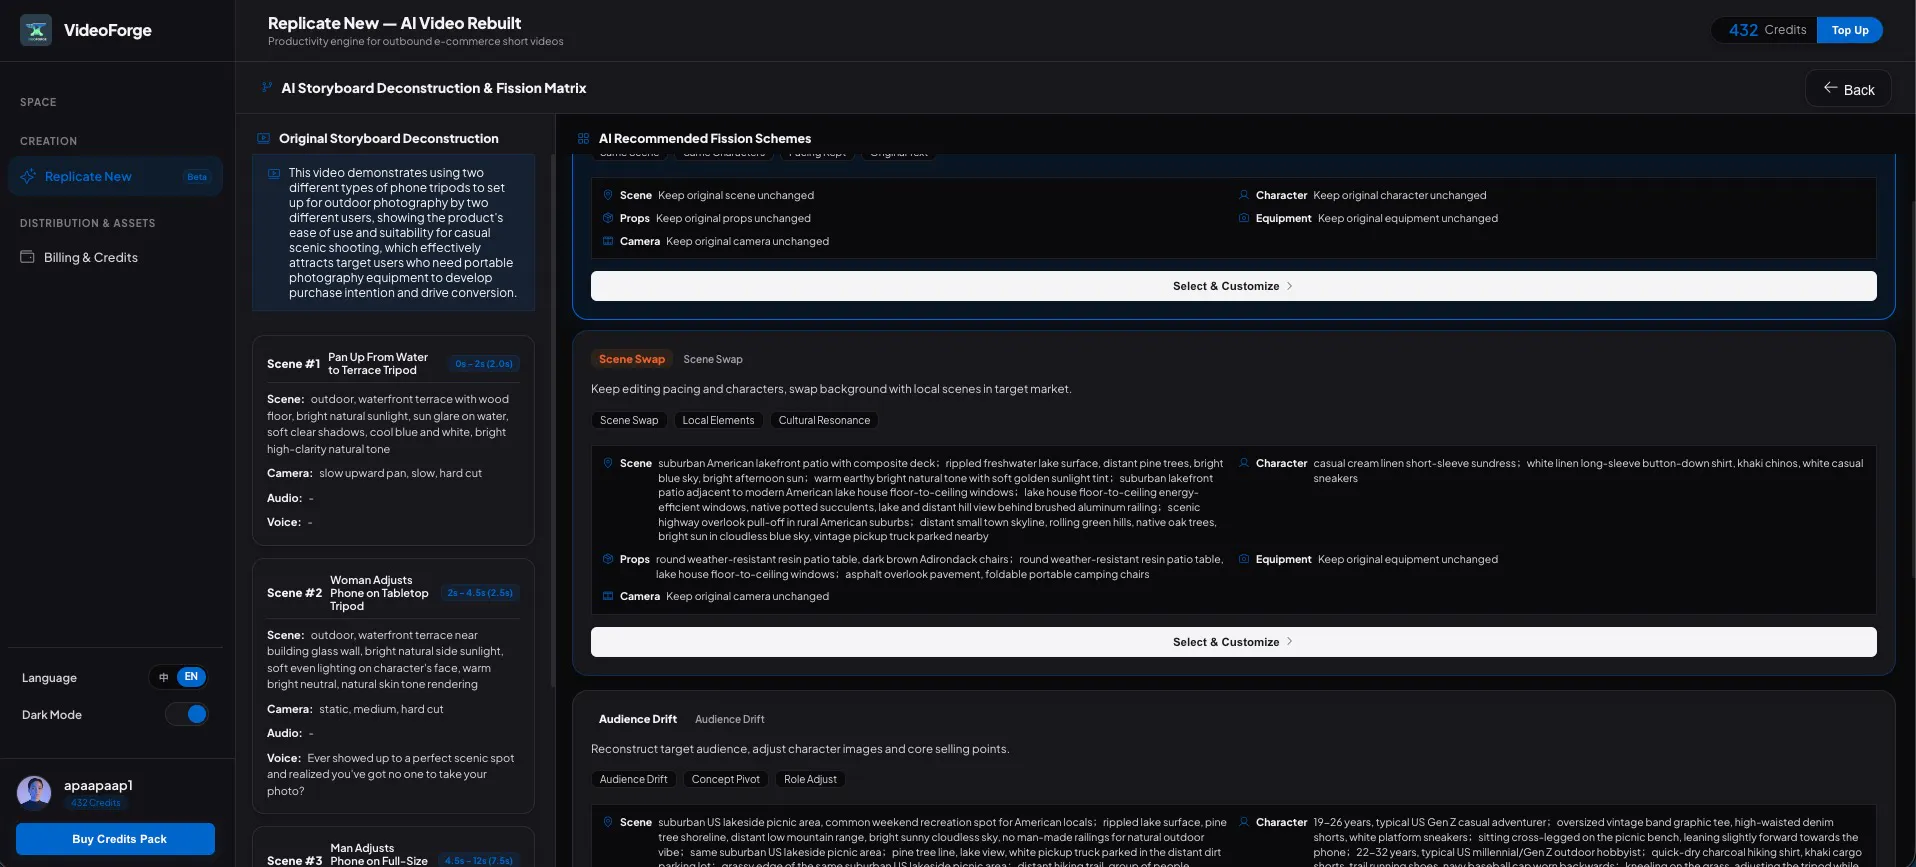Click the apaapaap1 user avatar

pos(34,792)
